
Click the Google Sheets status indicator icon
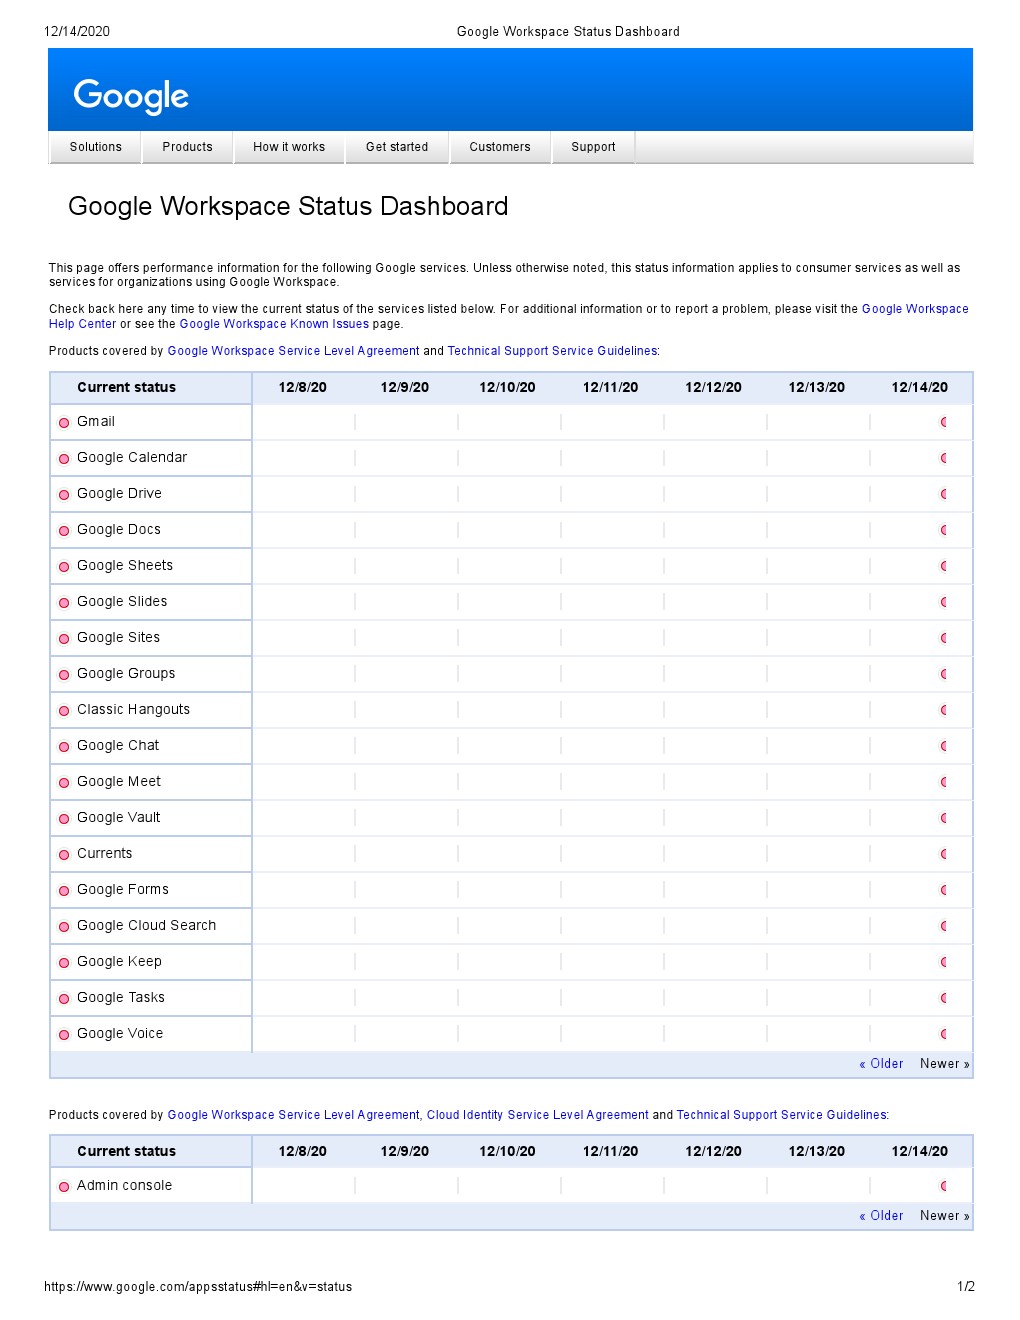pyautogui.click(x=64, y=567)
